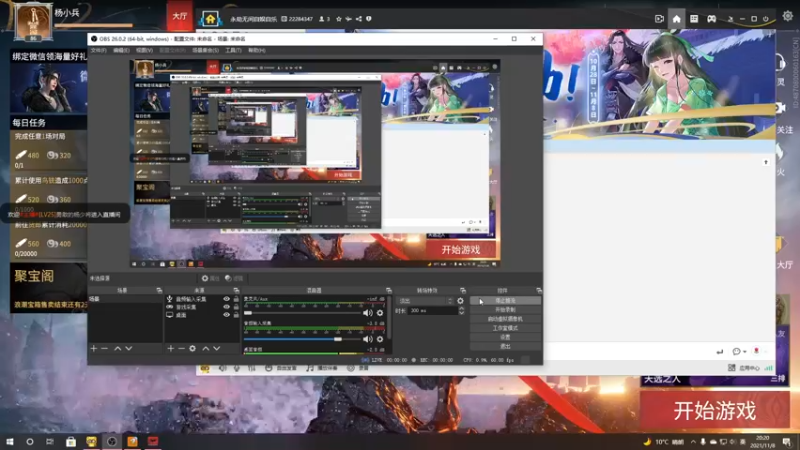Move source down in sources list
This screenshot has height=450, width=800.
click(217, 348)
